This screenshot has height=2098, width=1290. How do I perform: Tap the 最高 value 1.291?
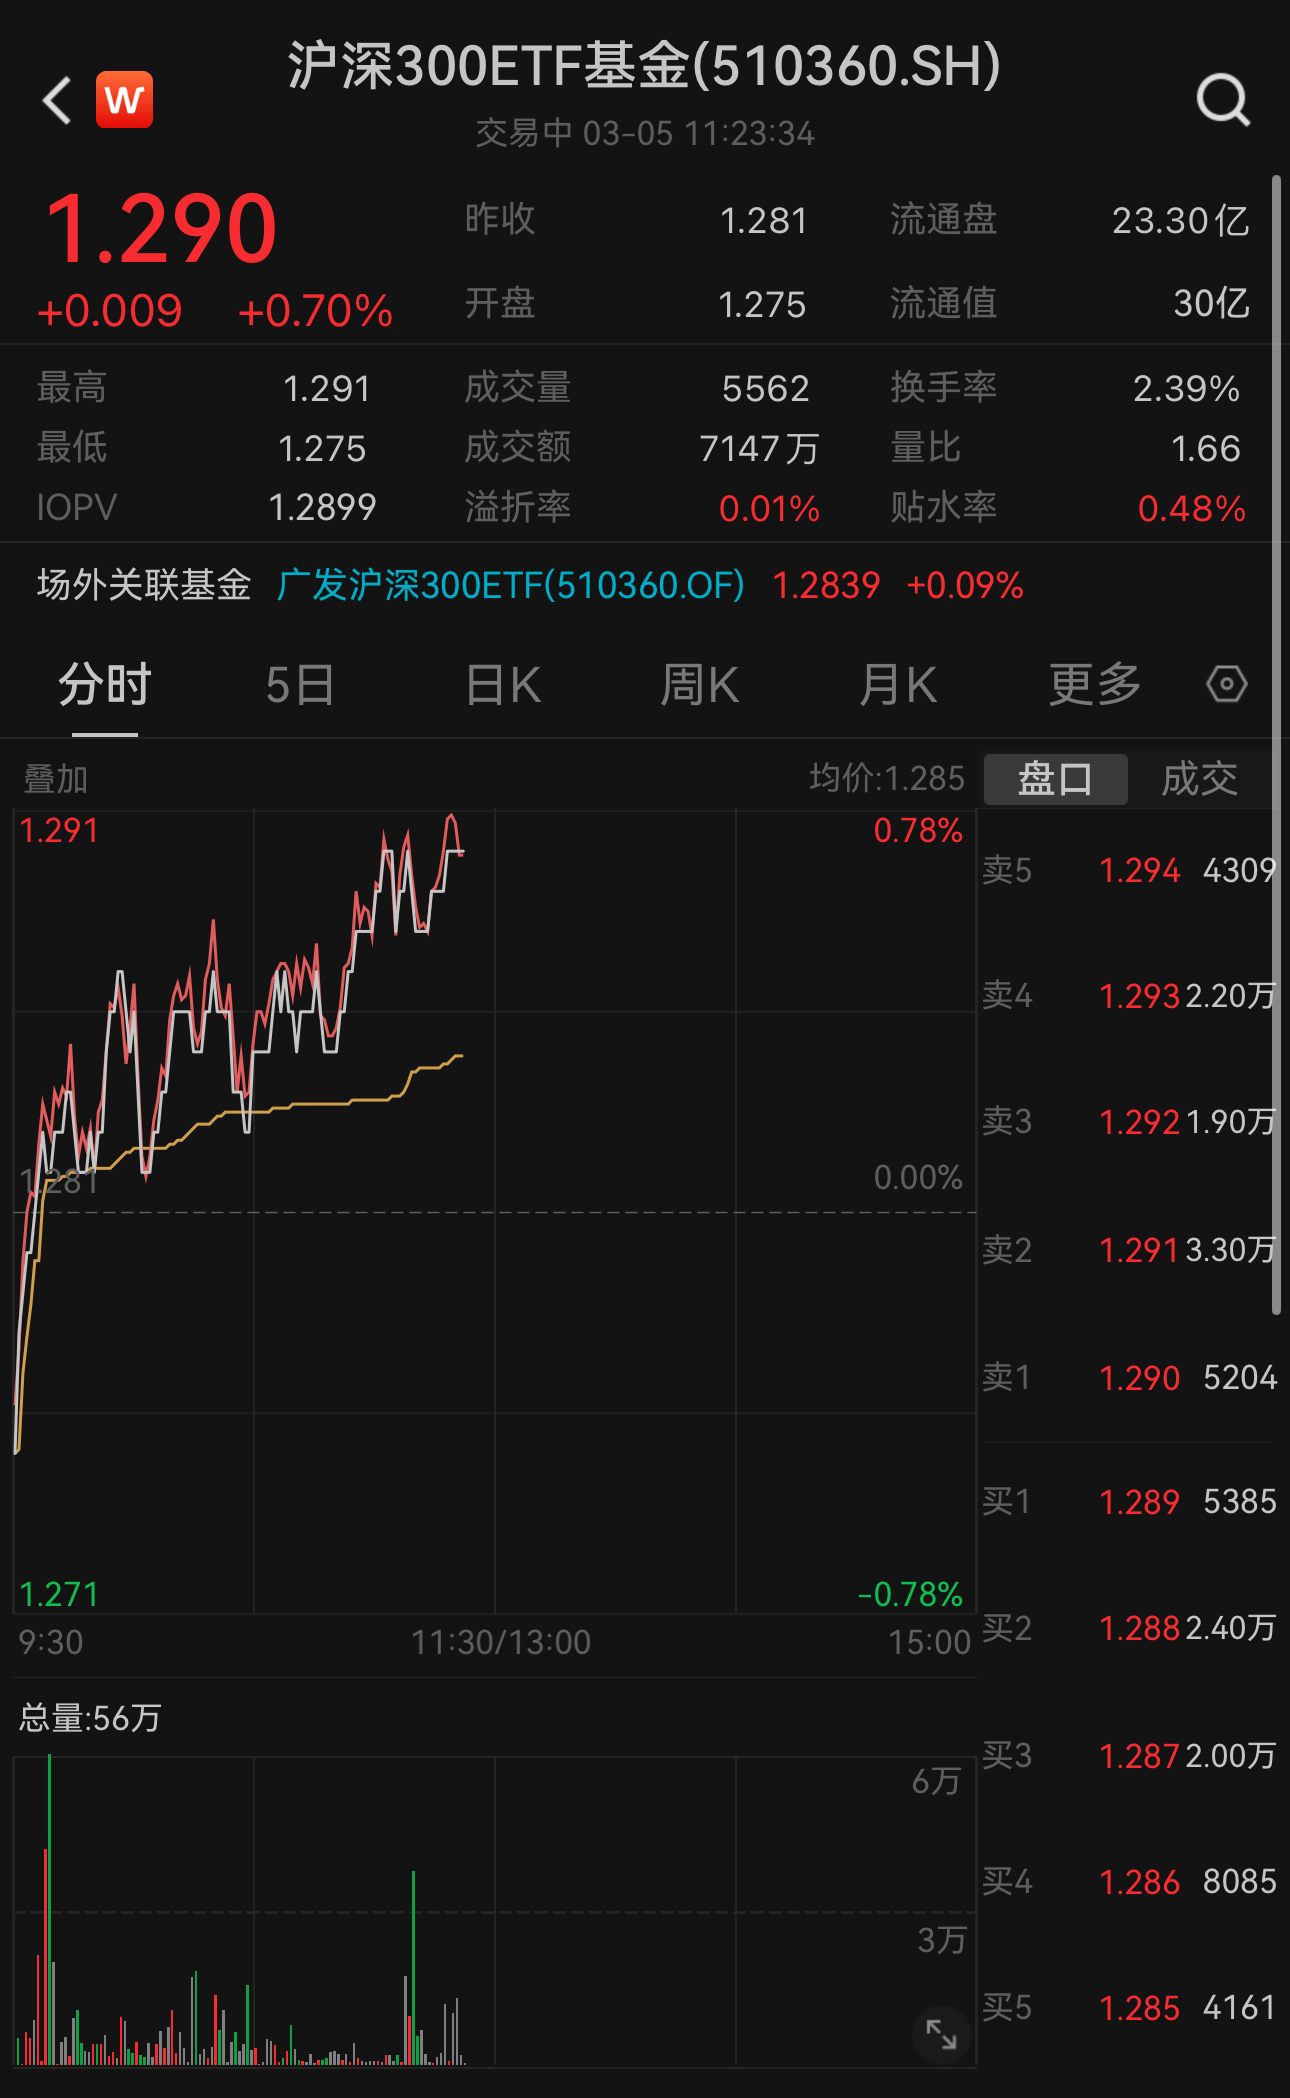[x=327, y=389]
